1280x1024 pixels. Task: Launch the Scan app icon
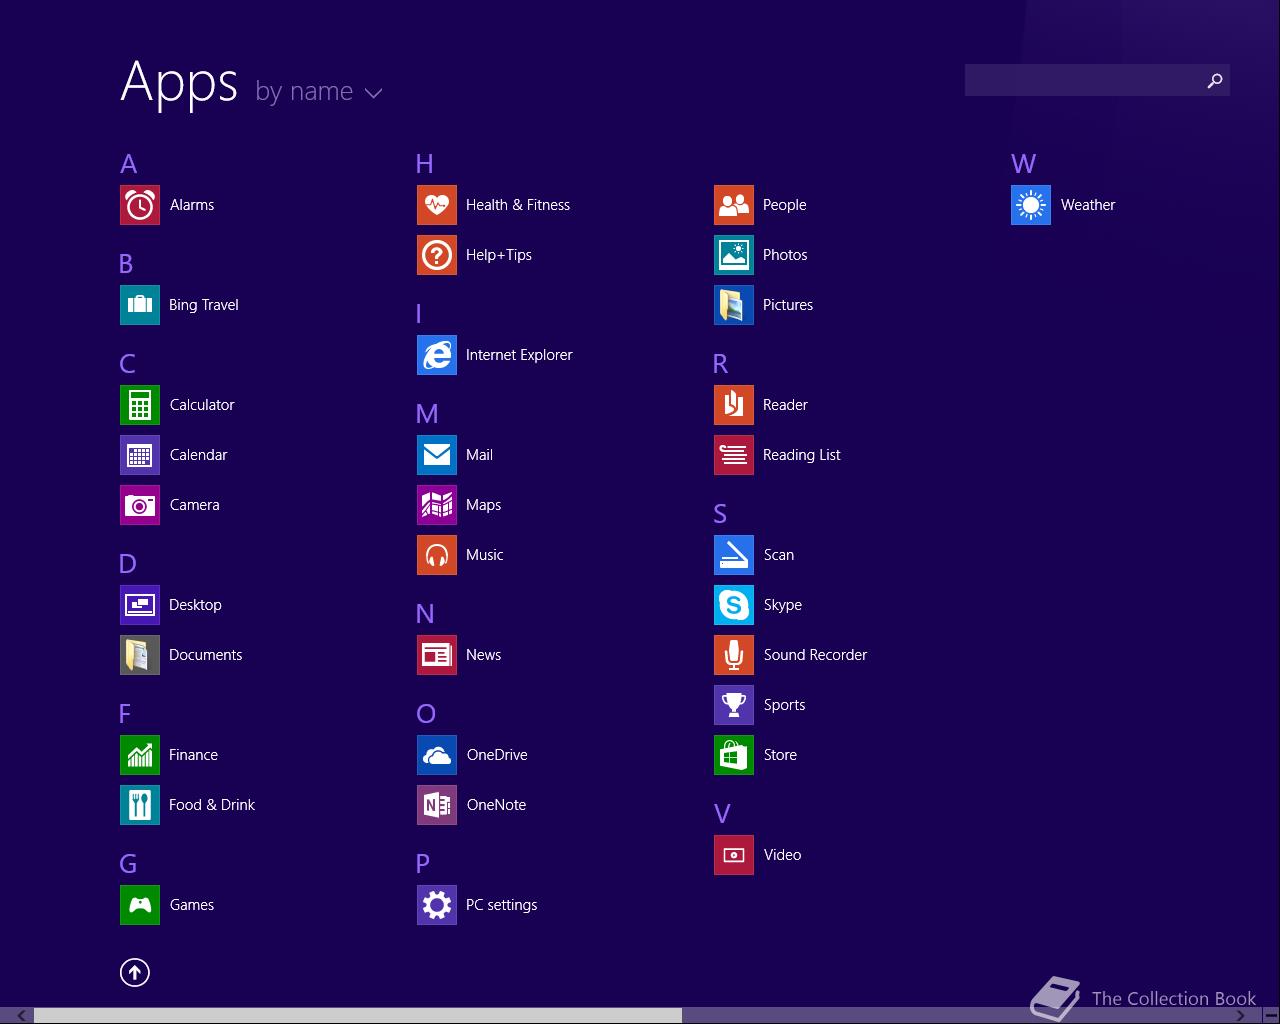[x=734, y=555]
